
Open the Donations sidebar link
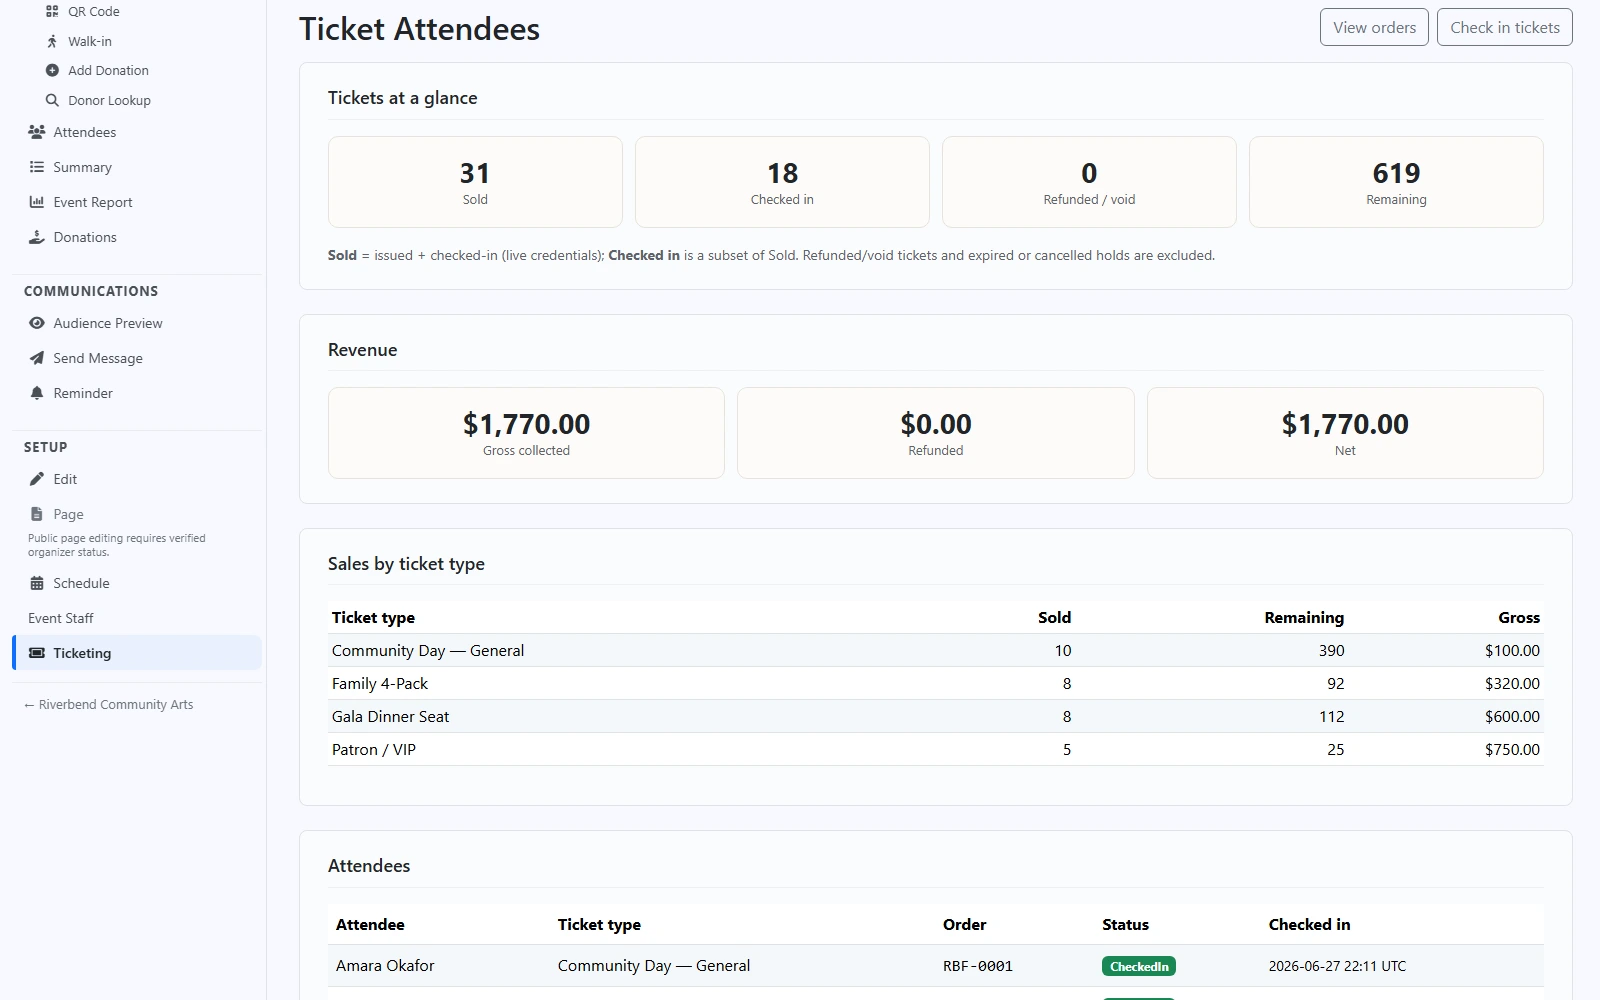pyautogui.click(x=85, y=237)
